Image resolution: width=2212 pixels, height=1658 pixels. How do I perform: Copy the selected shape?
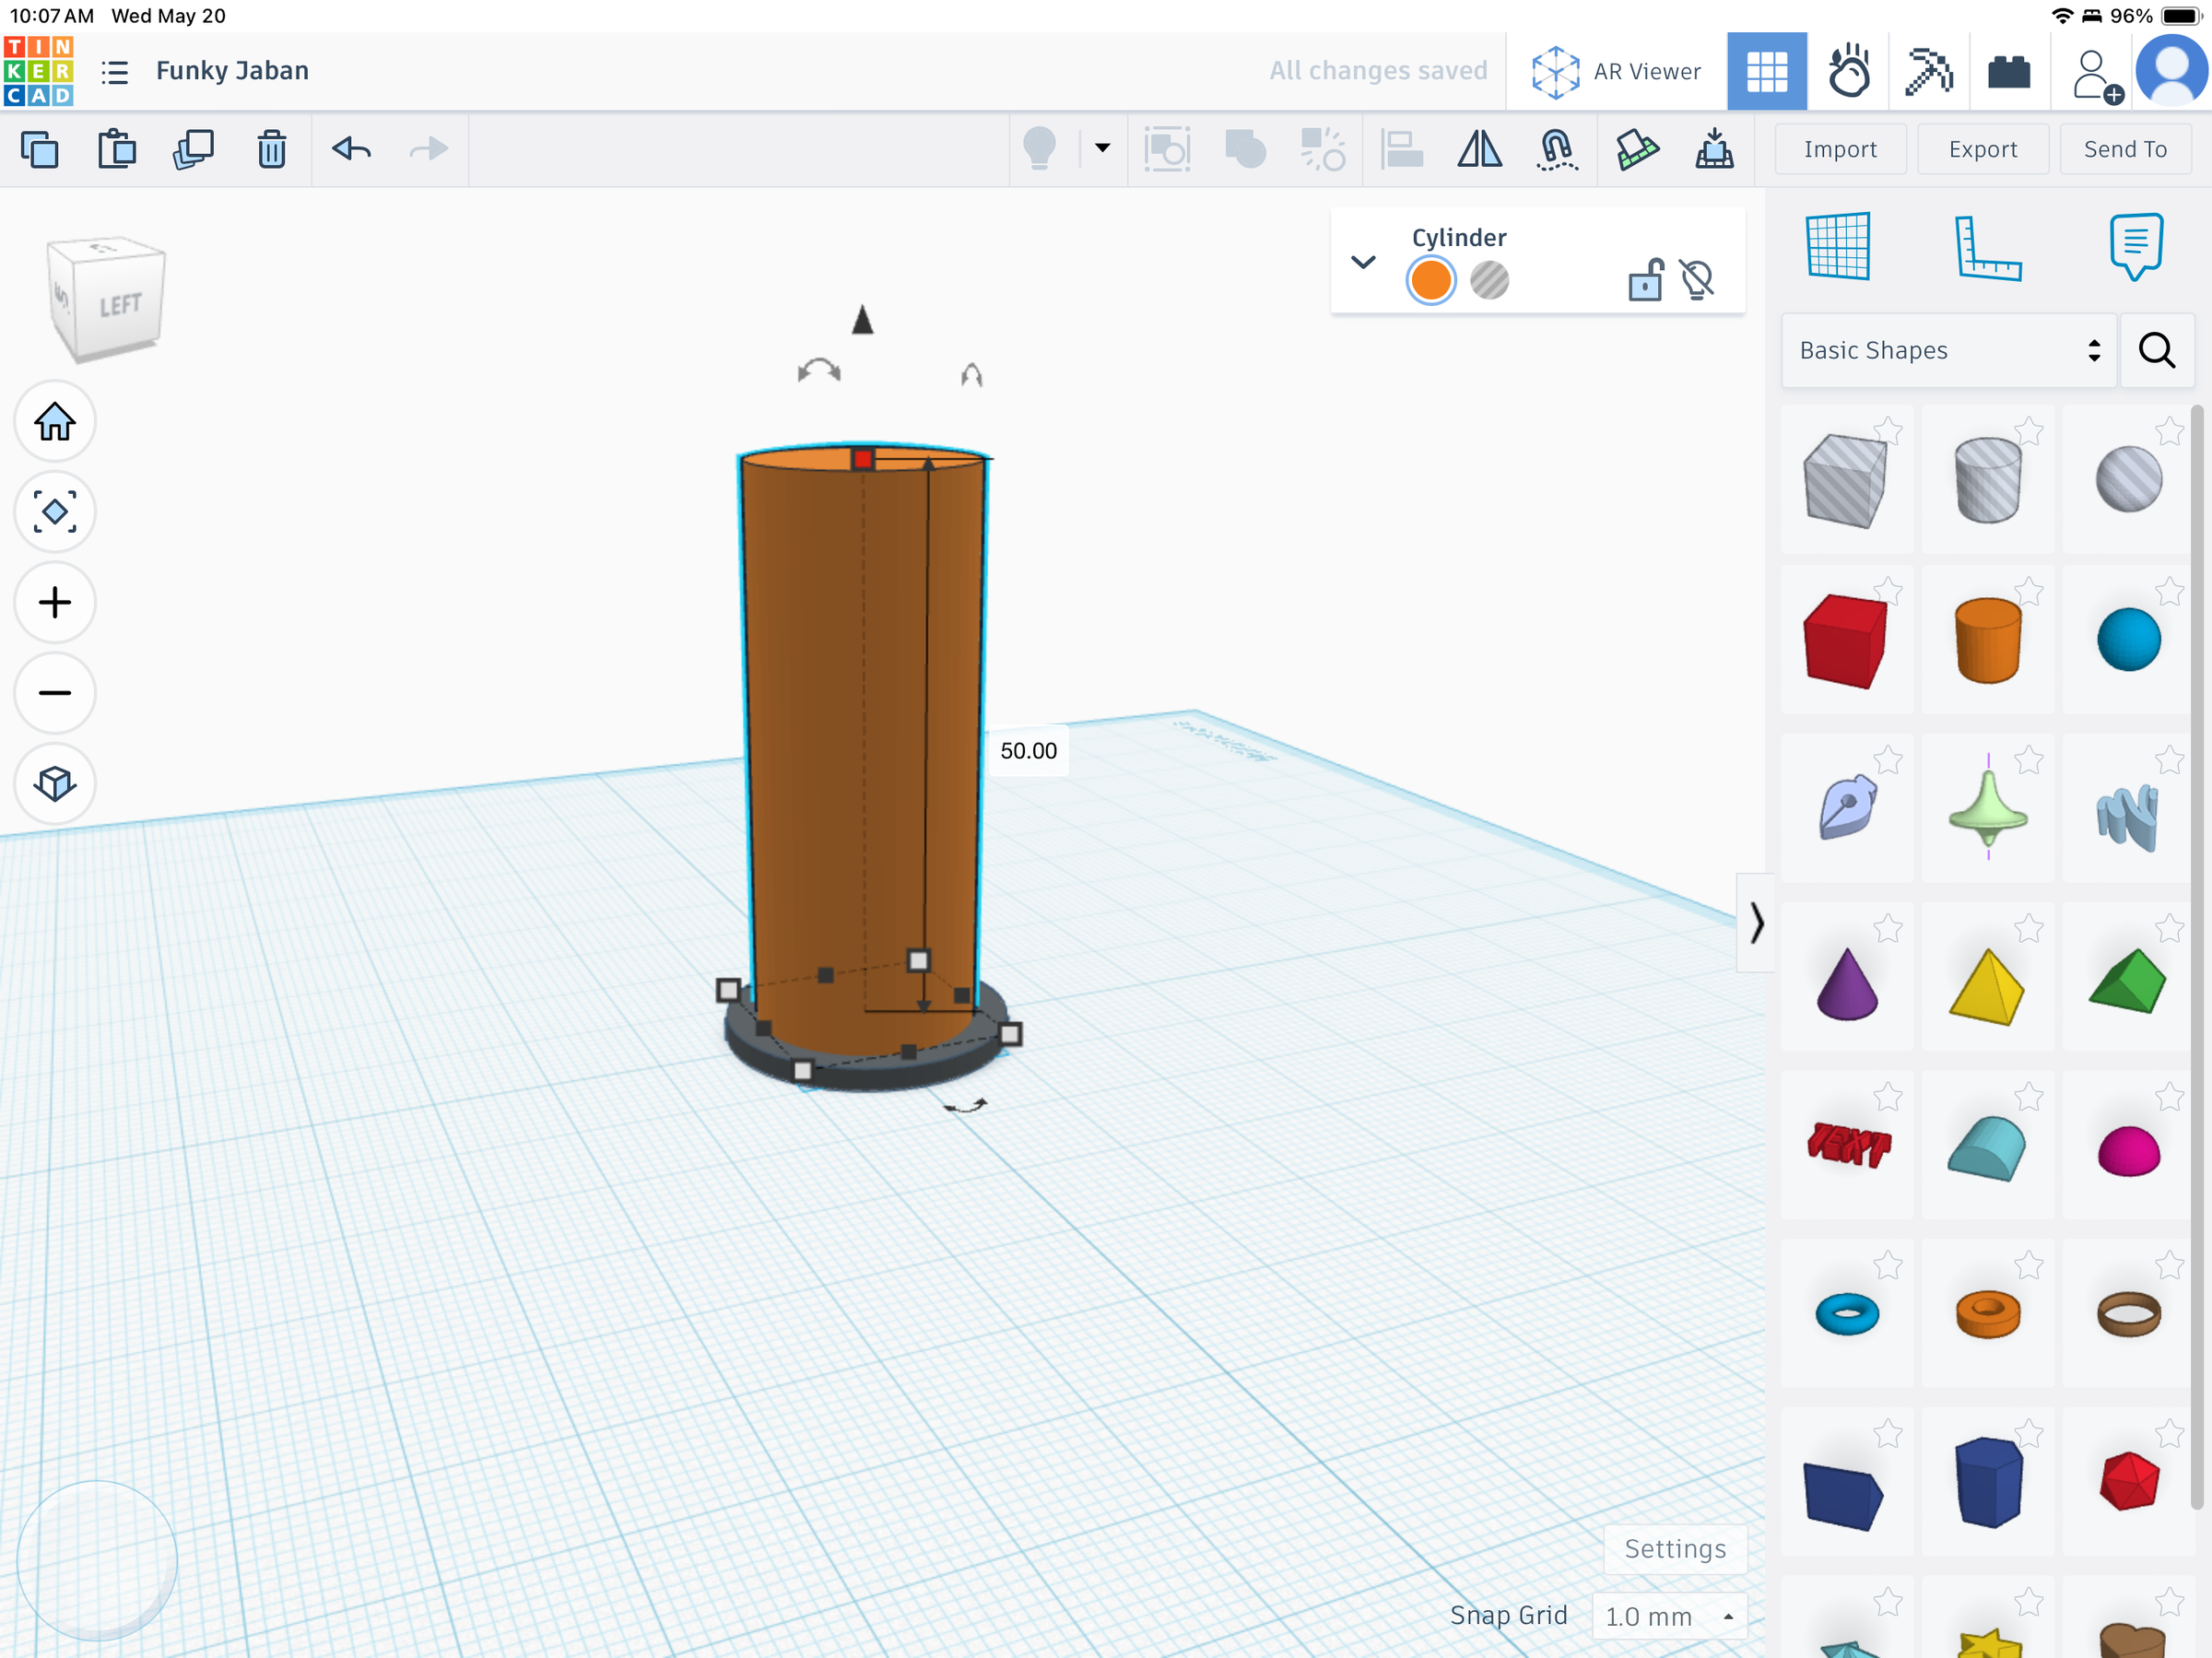40,150
